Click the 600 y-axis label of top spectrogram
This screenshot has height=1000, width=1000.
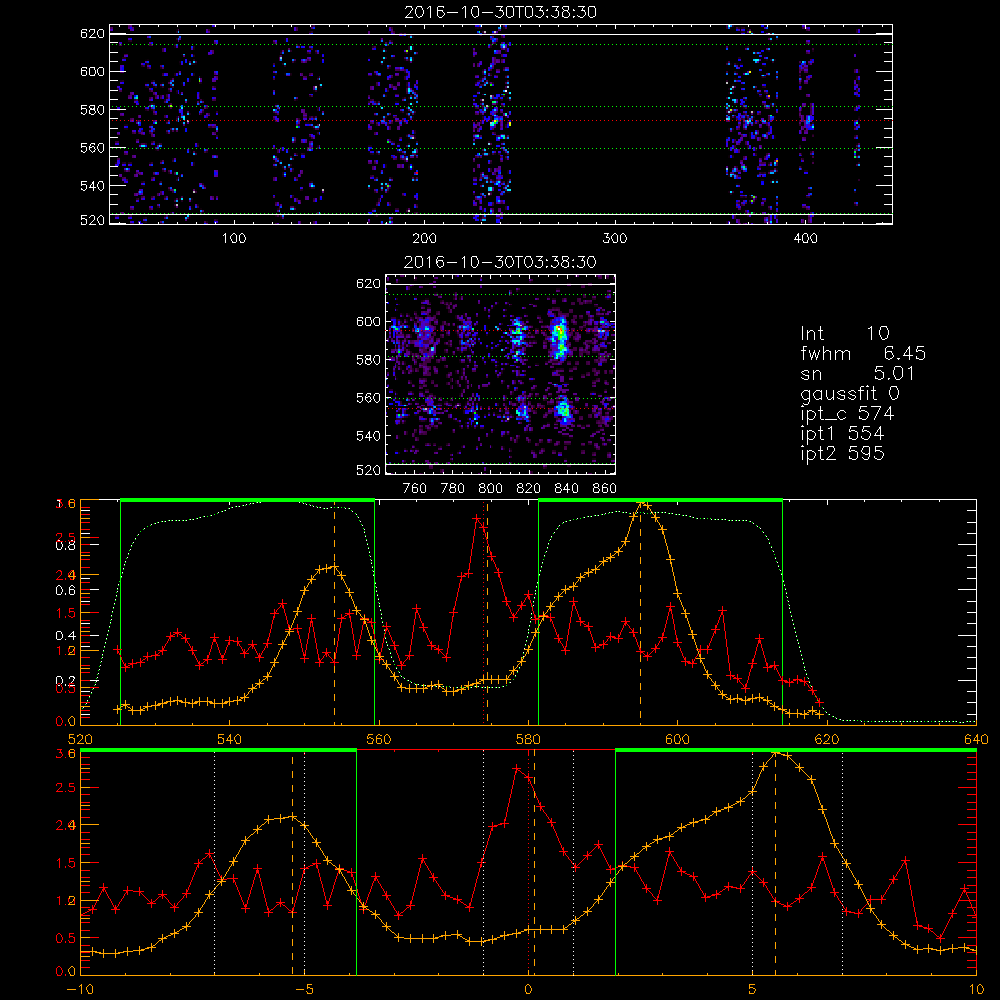click(92, 71)
